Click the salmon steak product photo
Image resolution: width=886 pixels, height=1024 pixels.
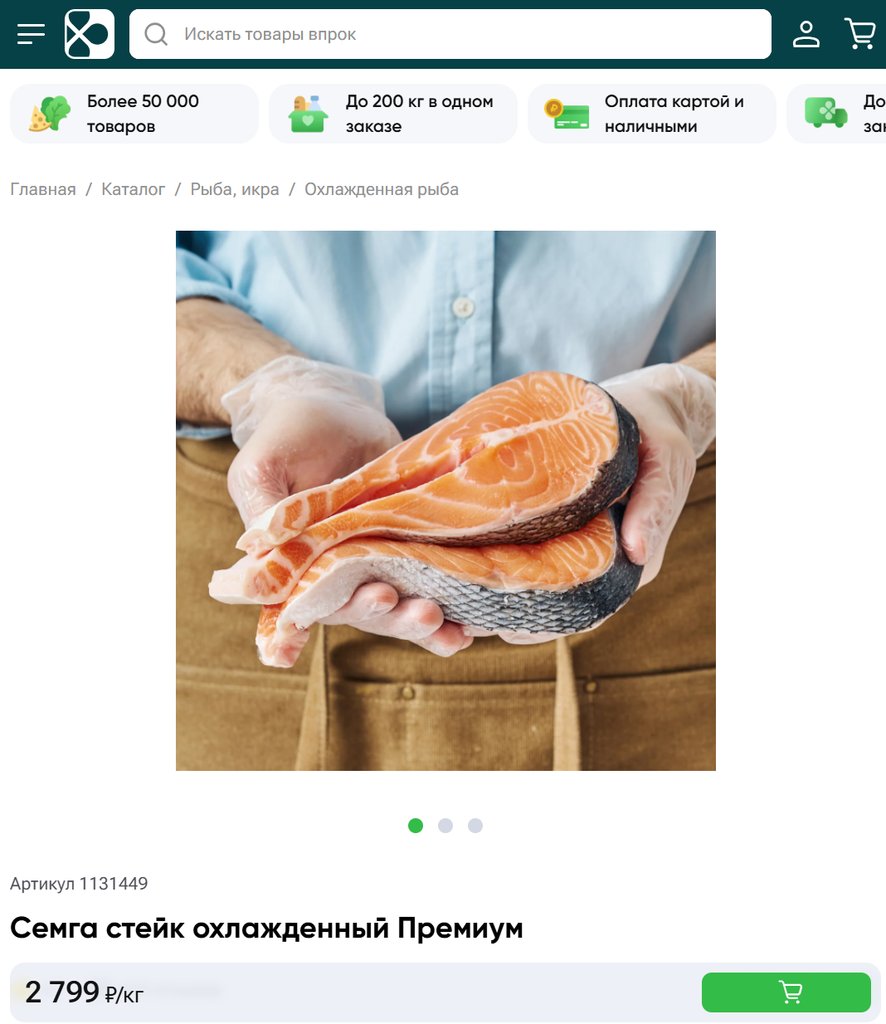coord(445,500)
